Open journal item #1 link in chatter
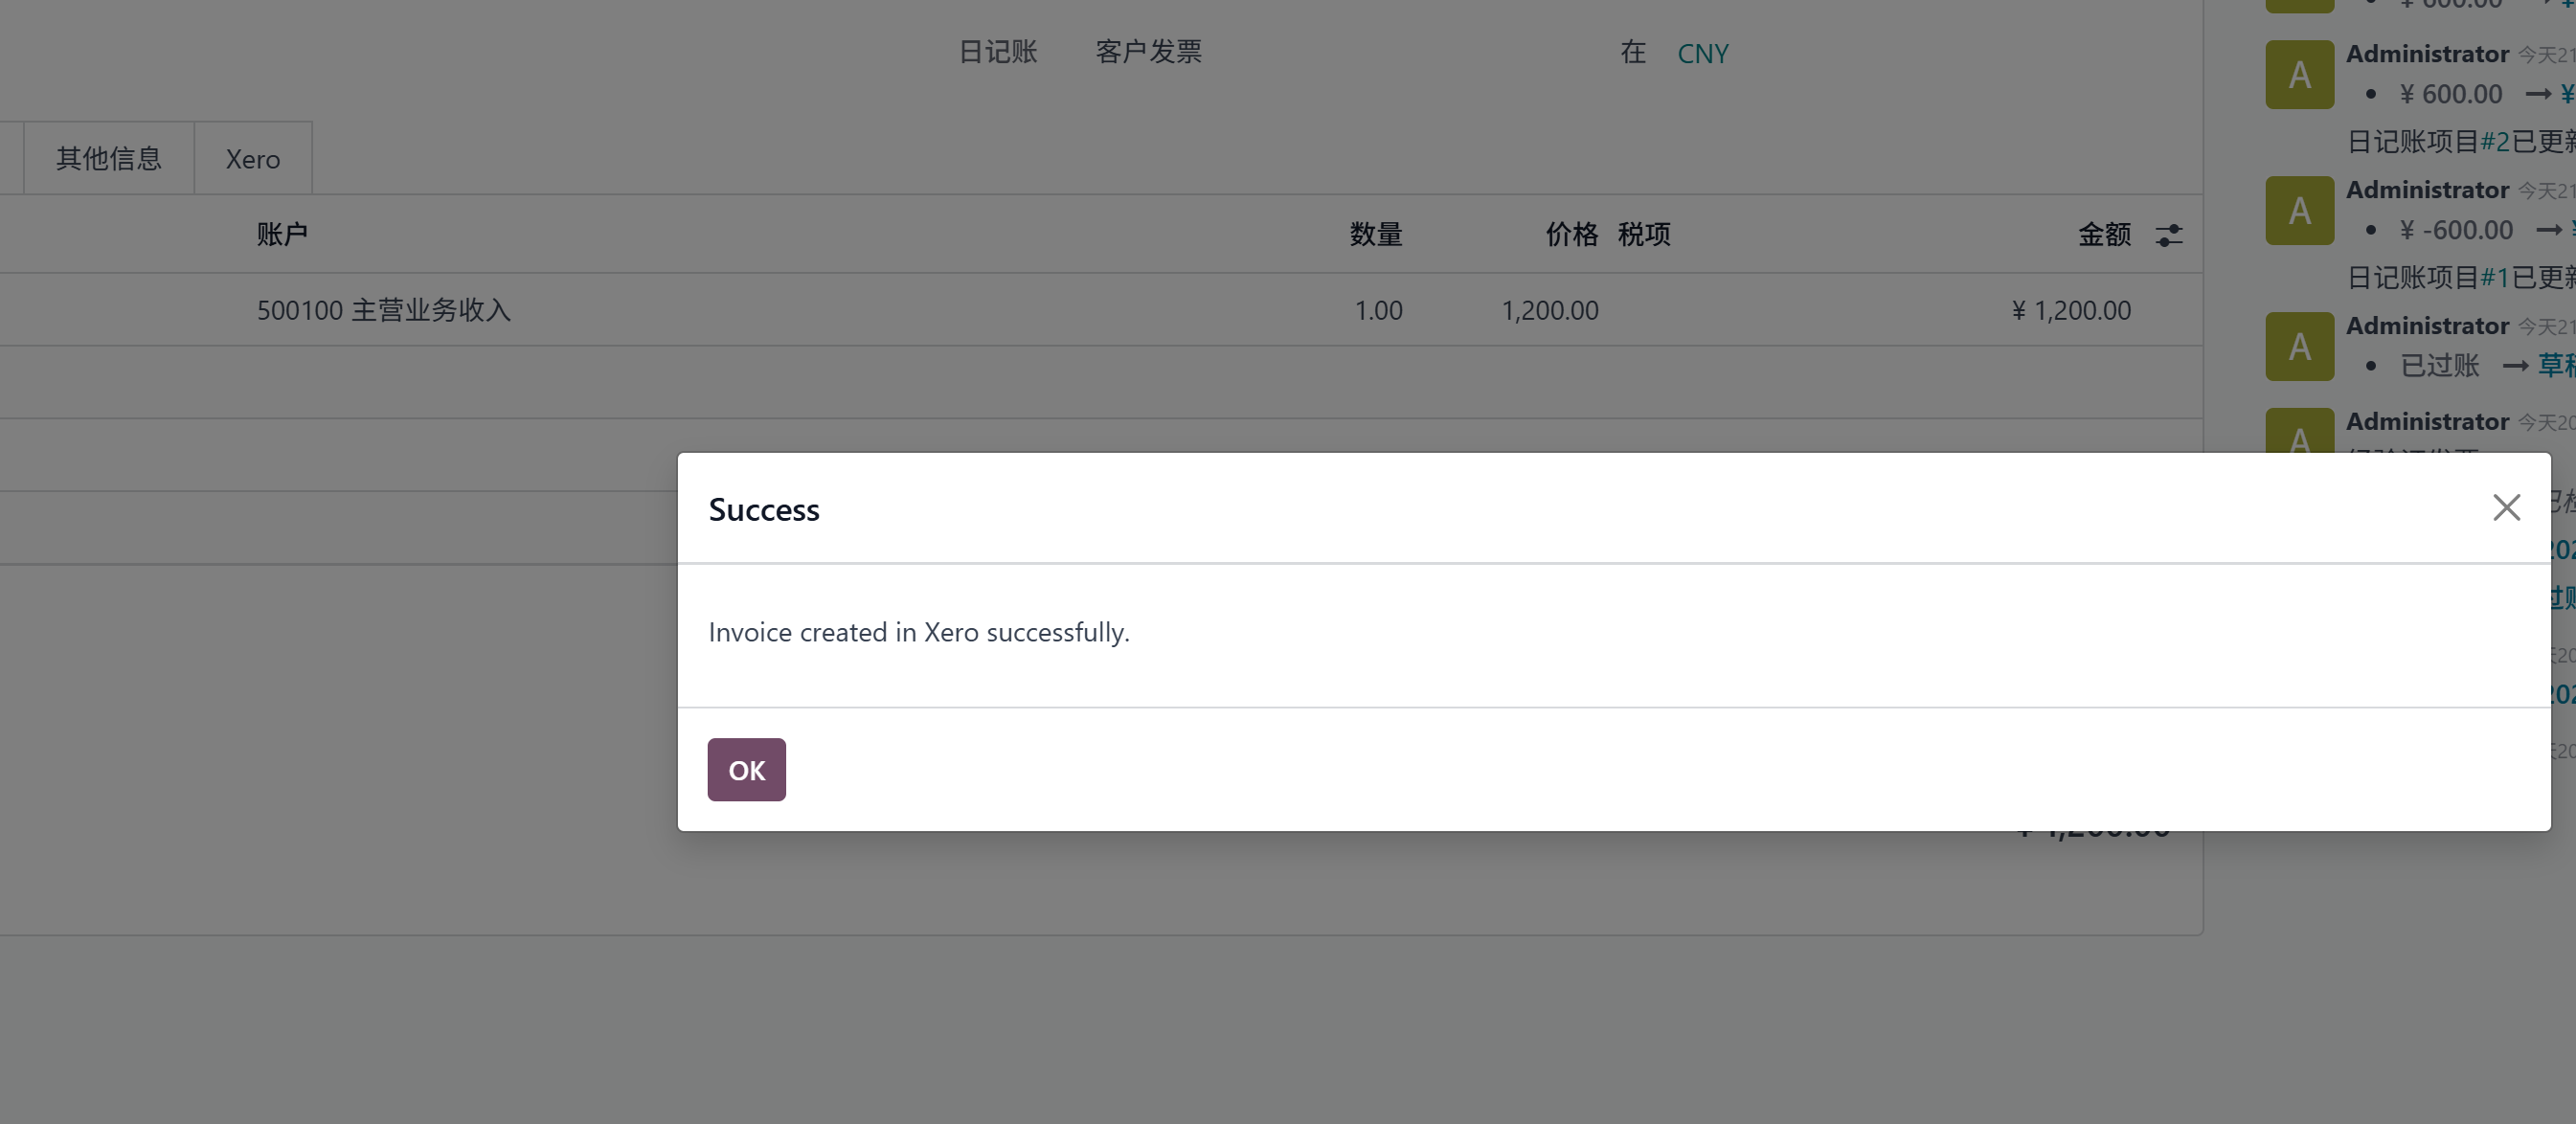The image size is (2576, 1124). tap(2494, 277)
